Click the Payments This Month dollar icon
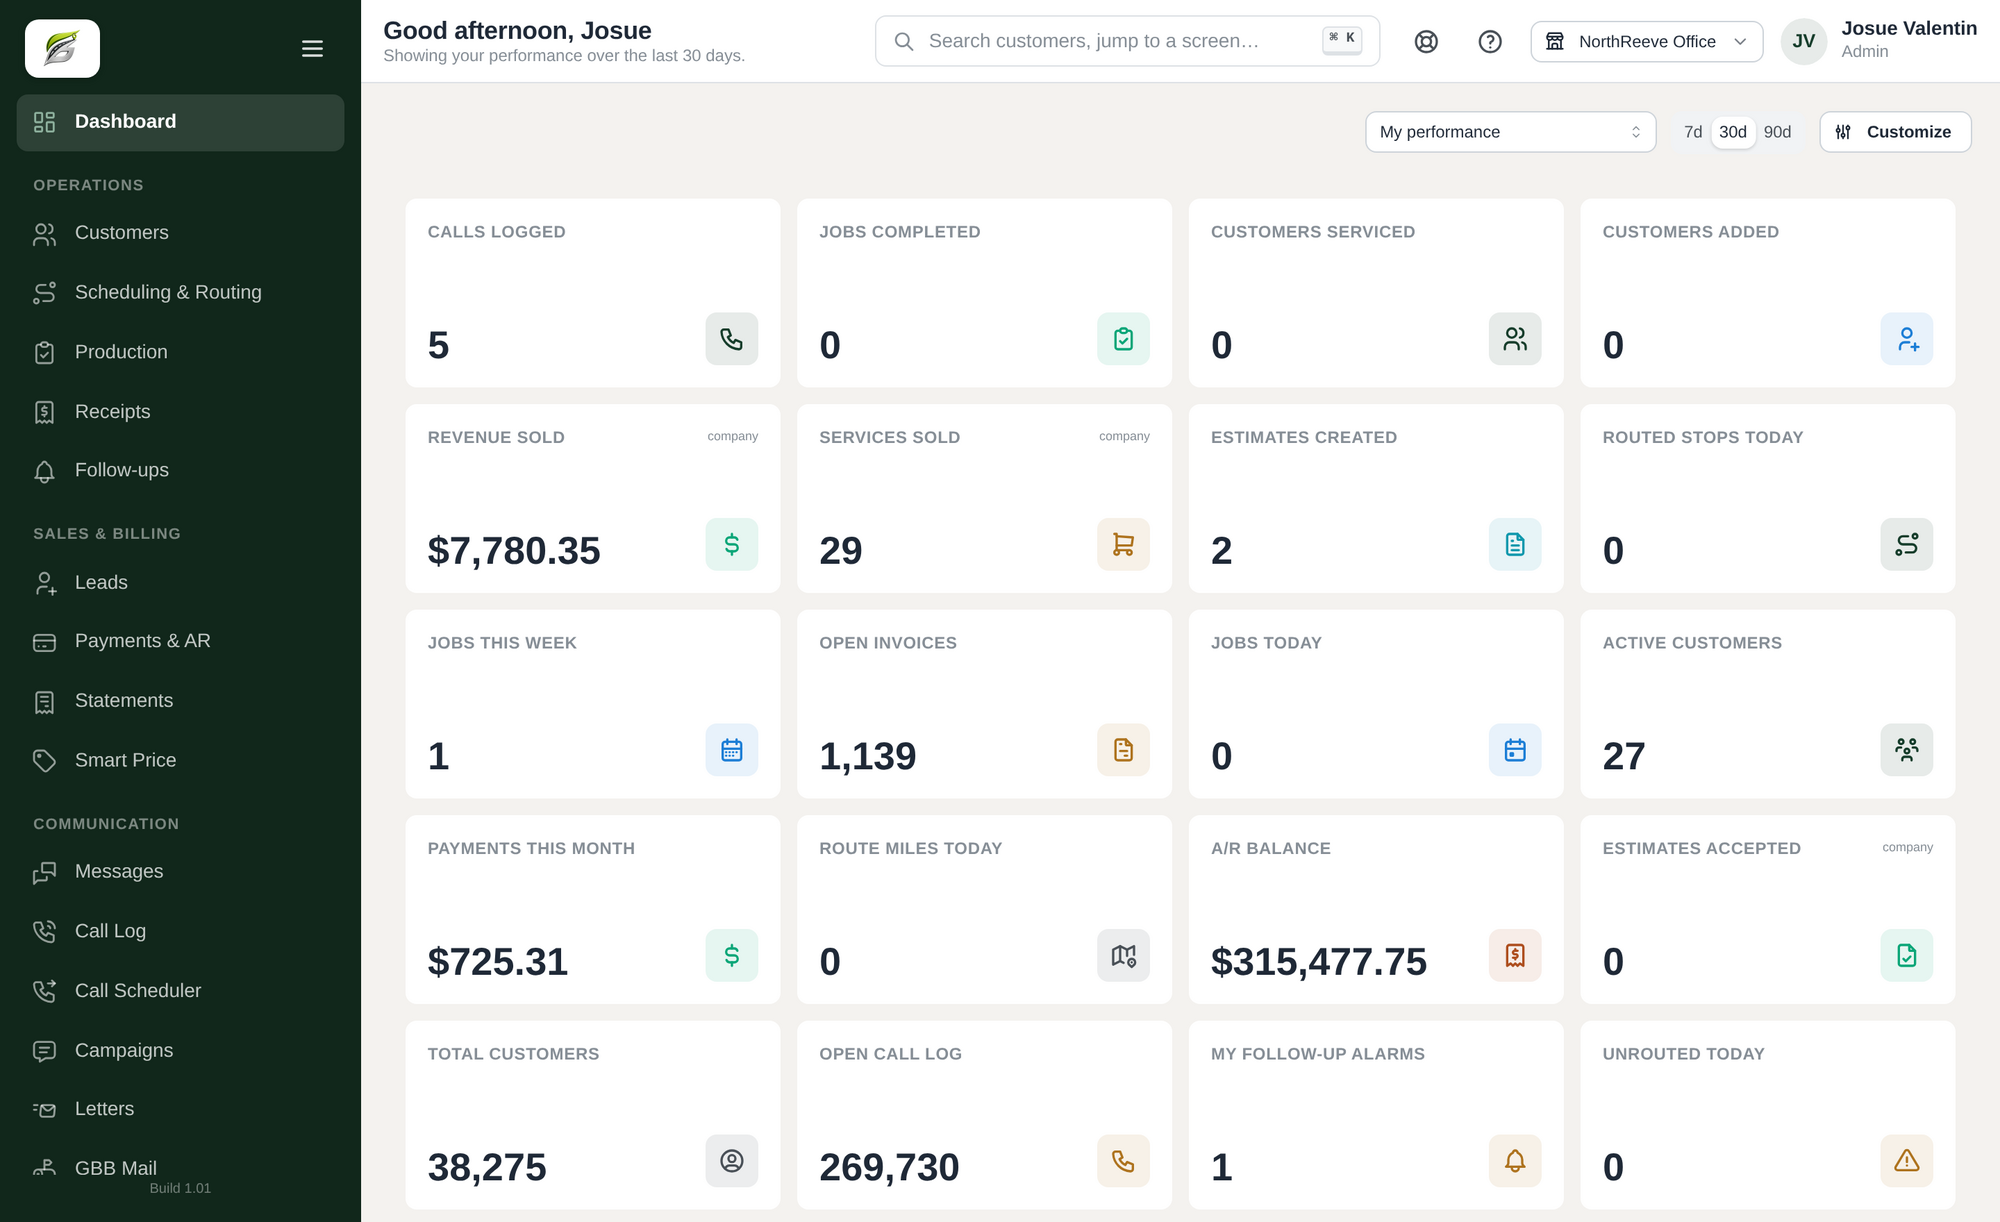The height and width of the screenshot is (1222, 2000). tap(731, 955)
